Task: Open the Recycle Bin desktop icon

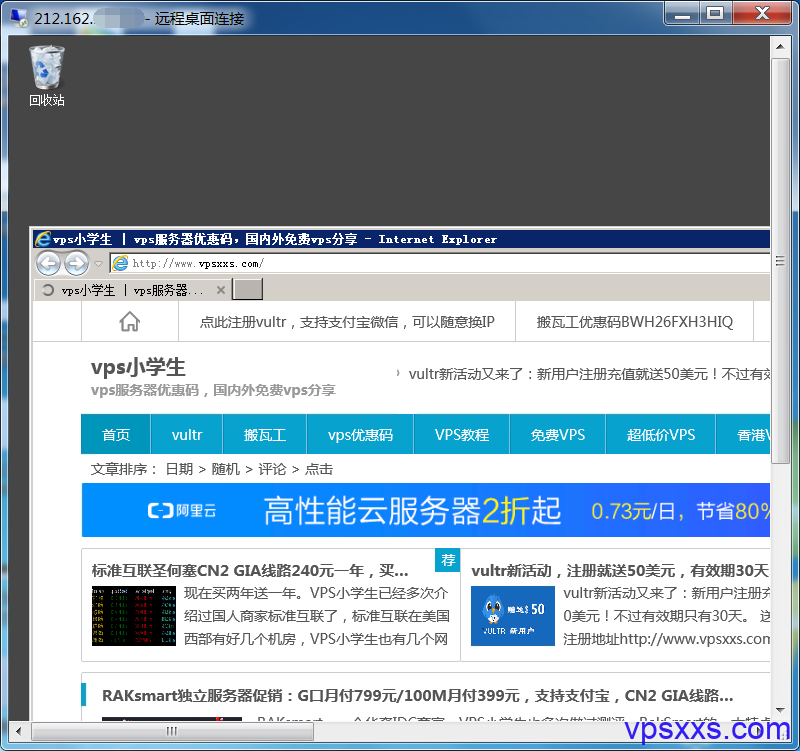Action: (46, 76)
